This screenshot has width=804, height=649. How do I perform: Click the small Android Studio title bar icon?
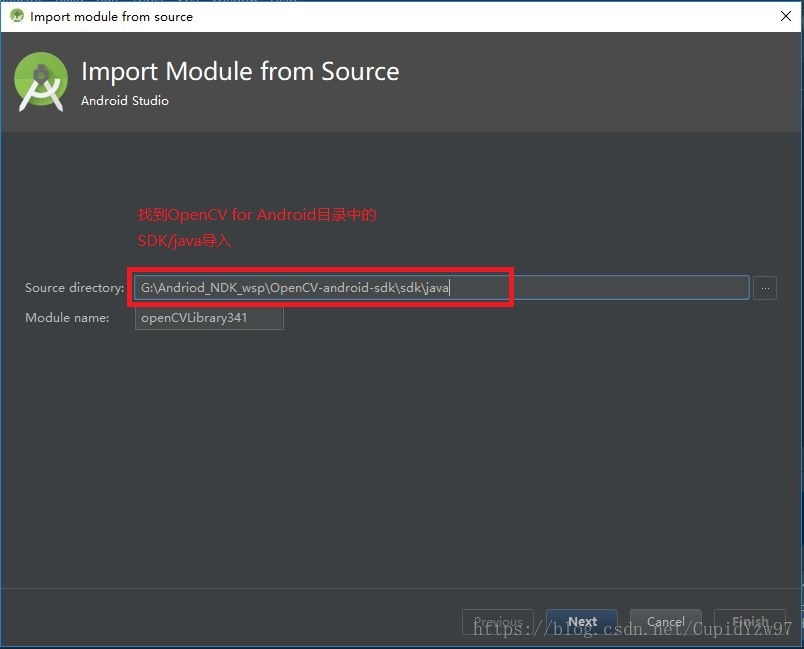point(17,16)
